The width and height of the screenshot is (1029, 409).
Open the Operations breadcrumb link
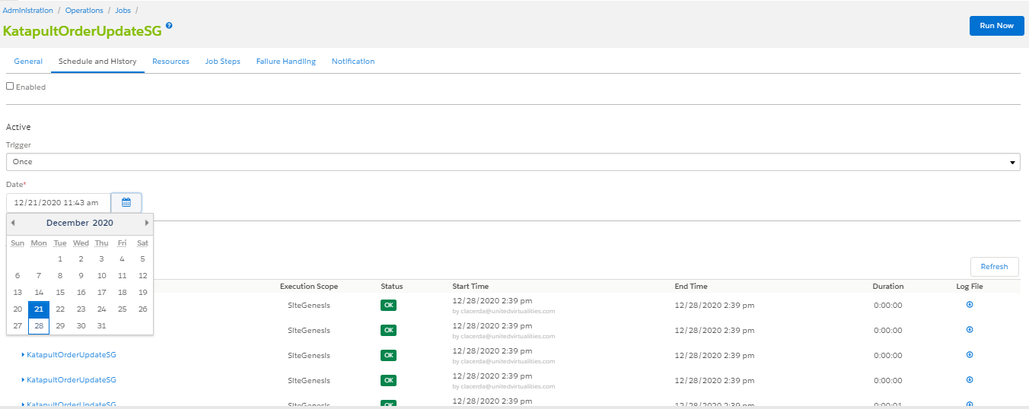[83, 11]
